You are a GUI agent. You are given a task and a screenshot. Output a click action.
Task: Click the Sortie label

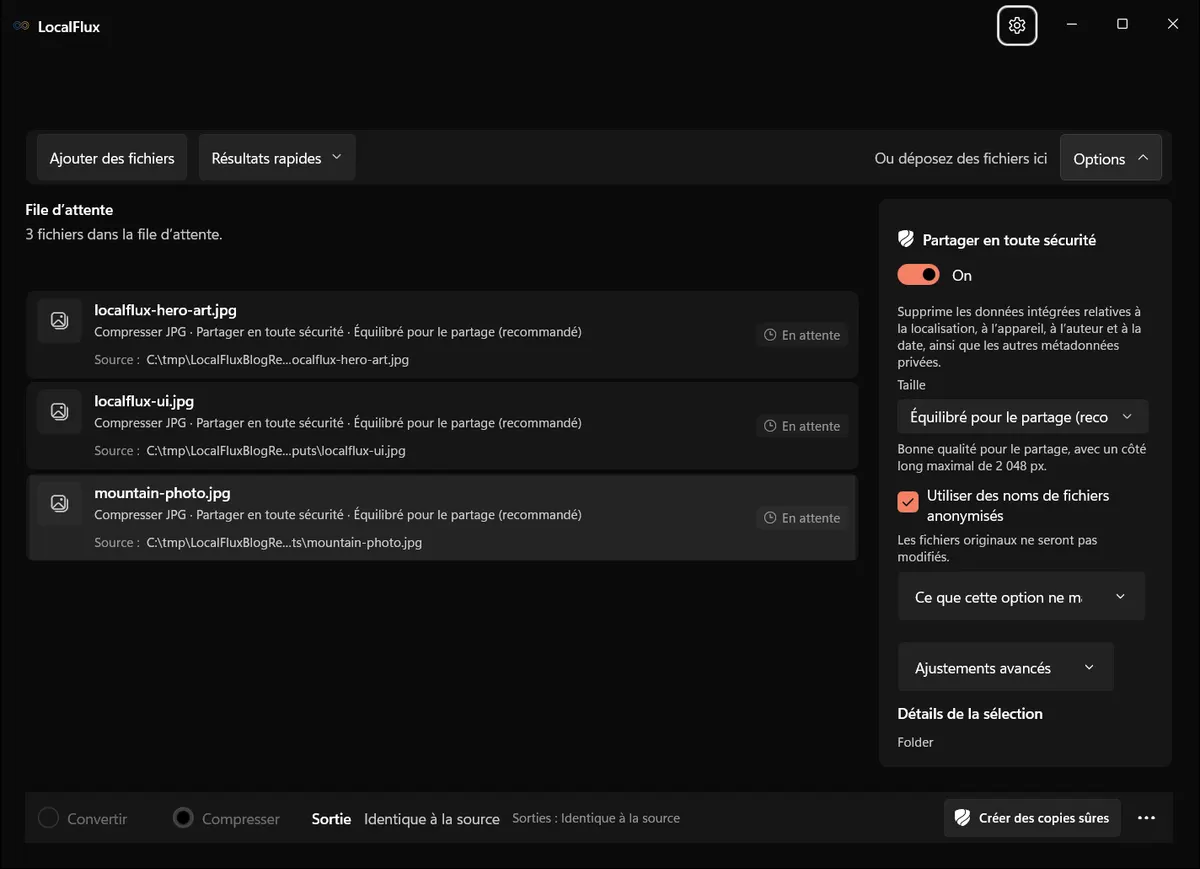click(331, 819)
